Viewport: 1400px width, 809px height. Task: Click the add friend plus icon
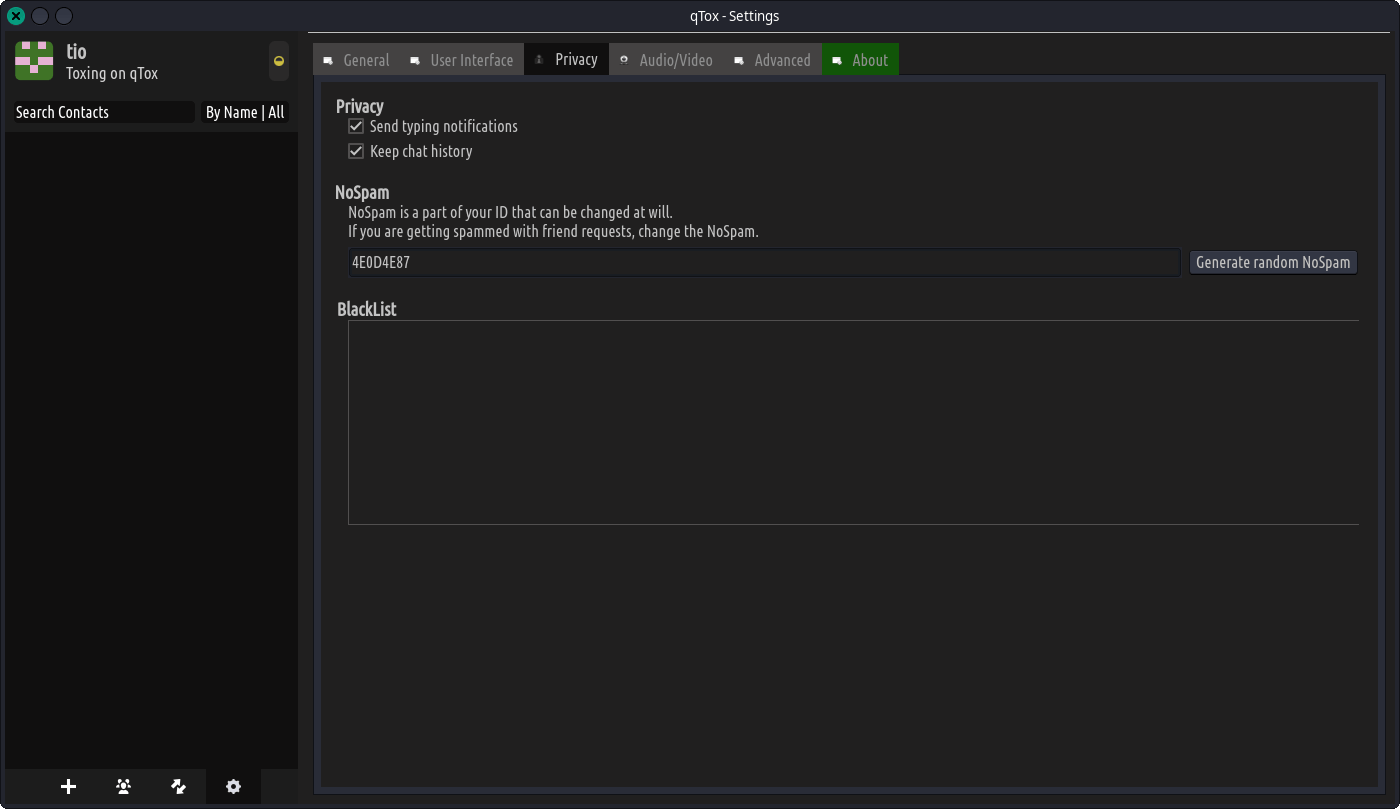tap(68, 787)
